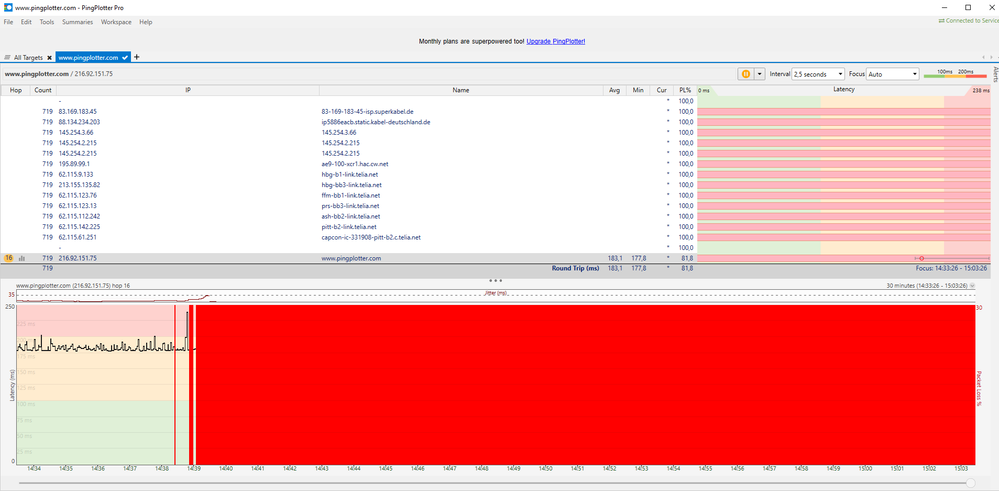Click the Connected to Service status indicator
Screen dimensions: 999x491
tap(968, 20)
